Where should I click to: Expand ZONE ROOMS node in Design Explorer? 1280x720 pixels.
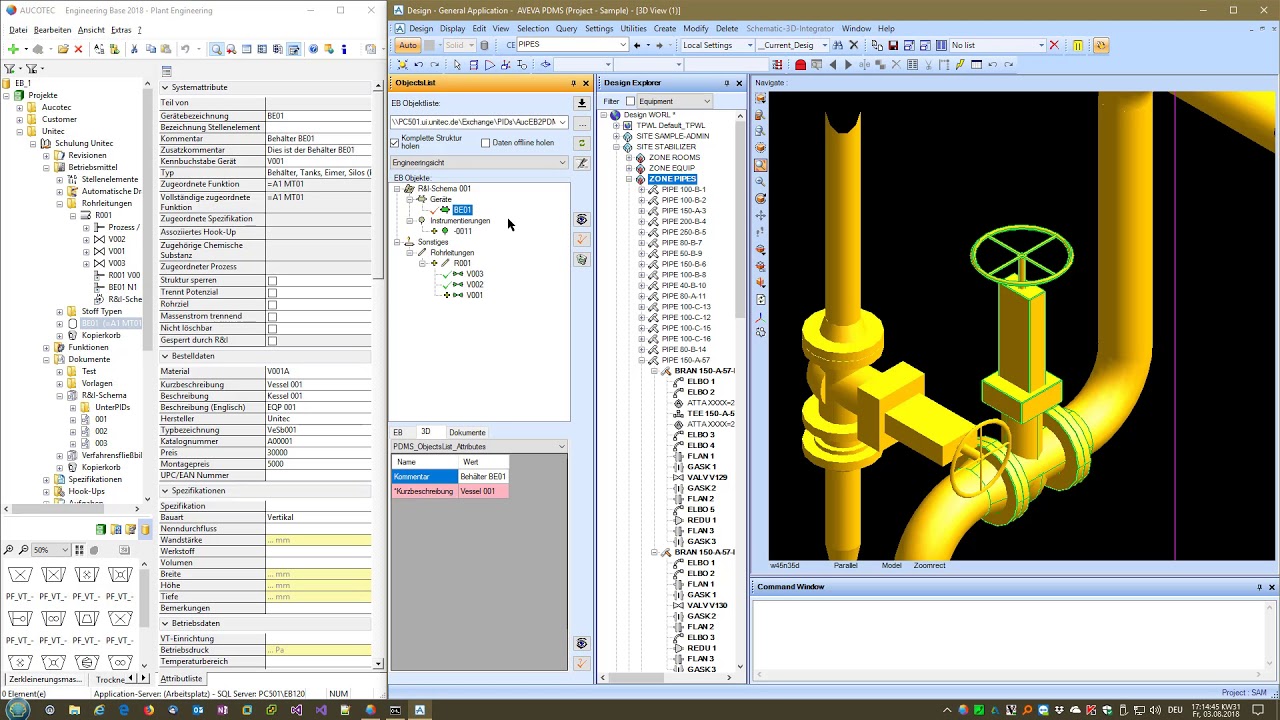pyautogui.click(x=629, y=157)
